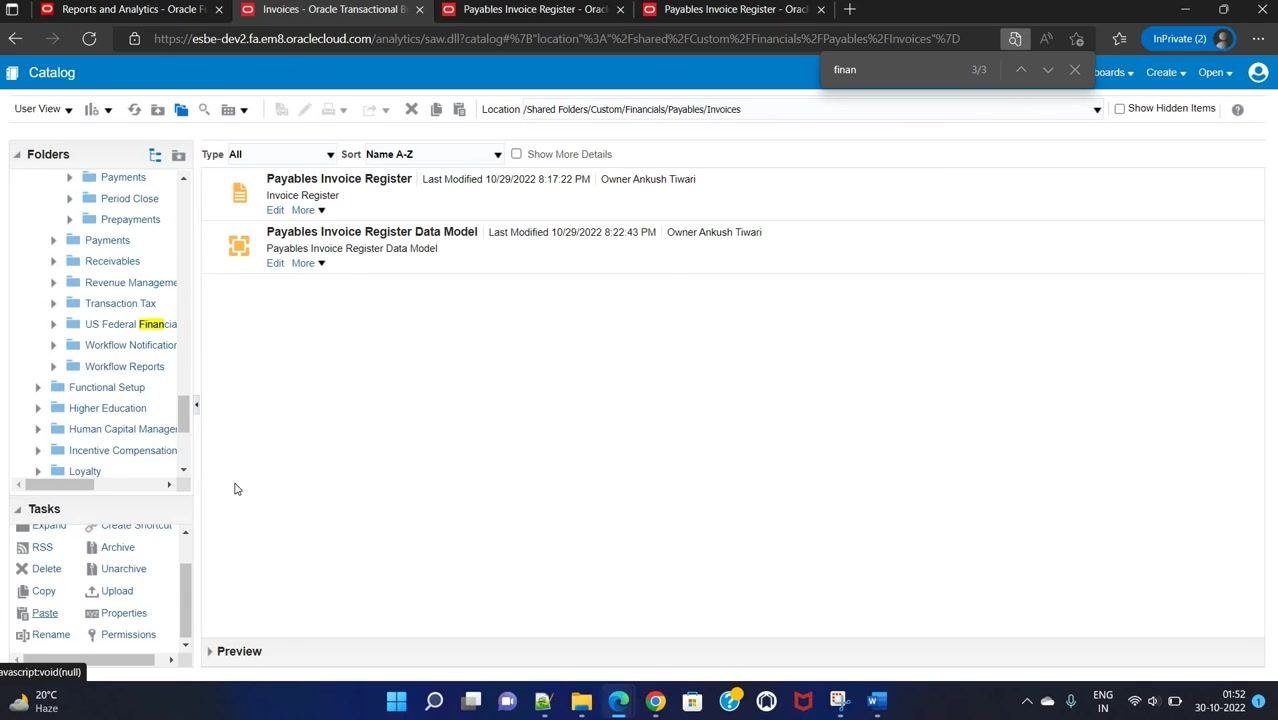Viewport: 1278px width, 720px height.
Task: Click Upload in the Tasks pane
Action: click(117, 591)
